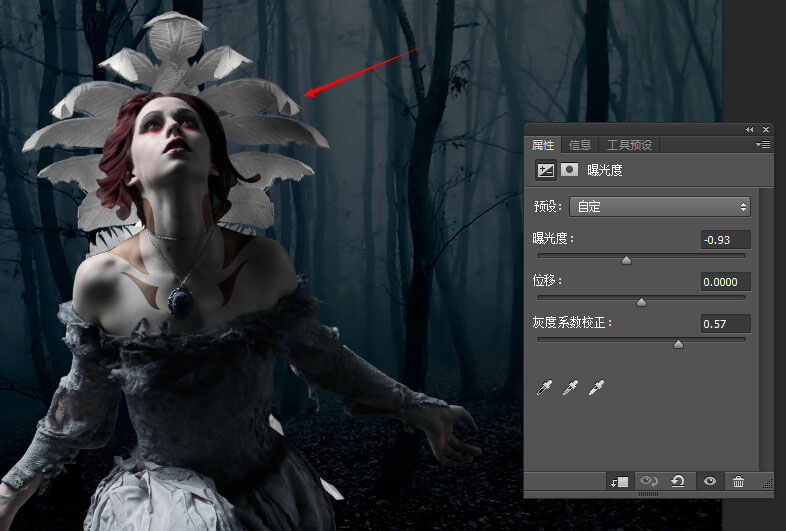Toggle adjustment layer visibility eye
Image resolution: width=786 pixels, height=531 pixels.
pos(709,481)
